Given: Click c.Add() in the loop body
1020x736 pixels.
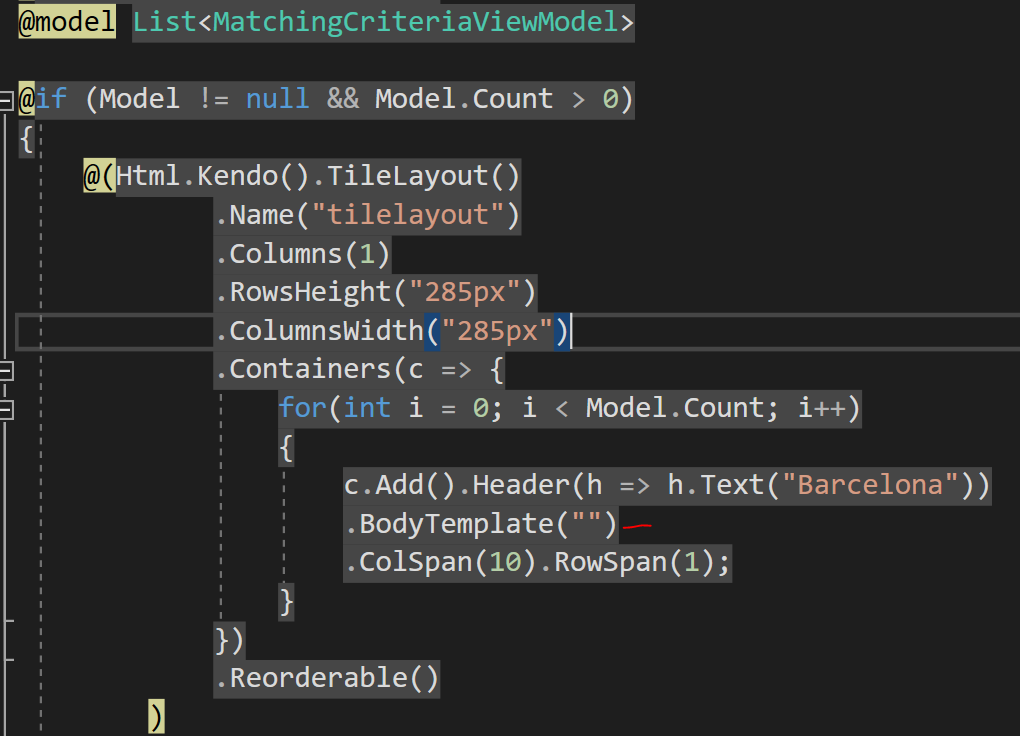Looking at the screenshot, I should [x=399, y=485].
